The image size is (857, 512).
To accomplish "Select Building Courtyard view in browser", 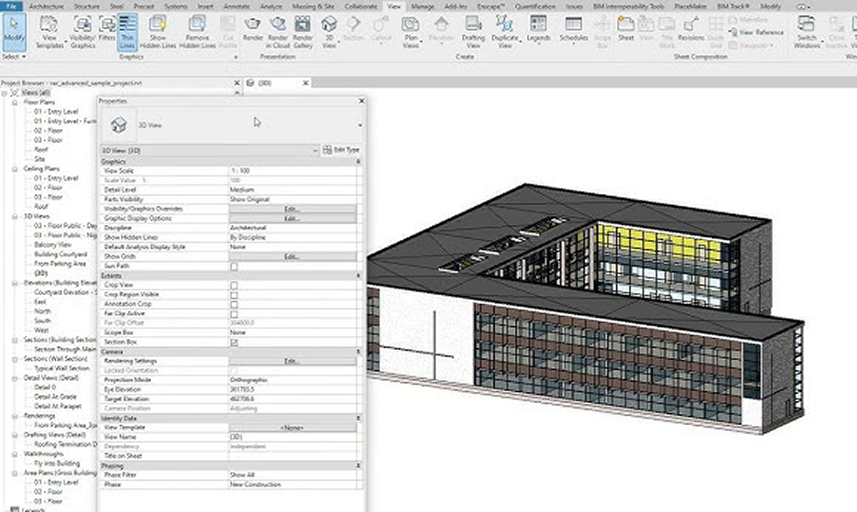I will (60, 254).
